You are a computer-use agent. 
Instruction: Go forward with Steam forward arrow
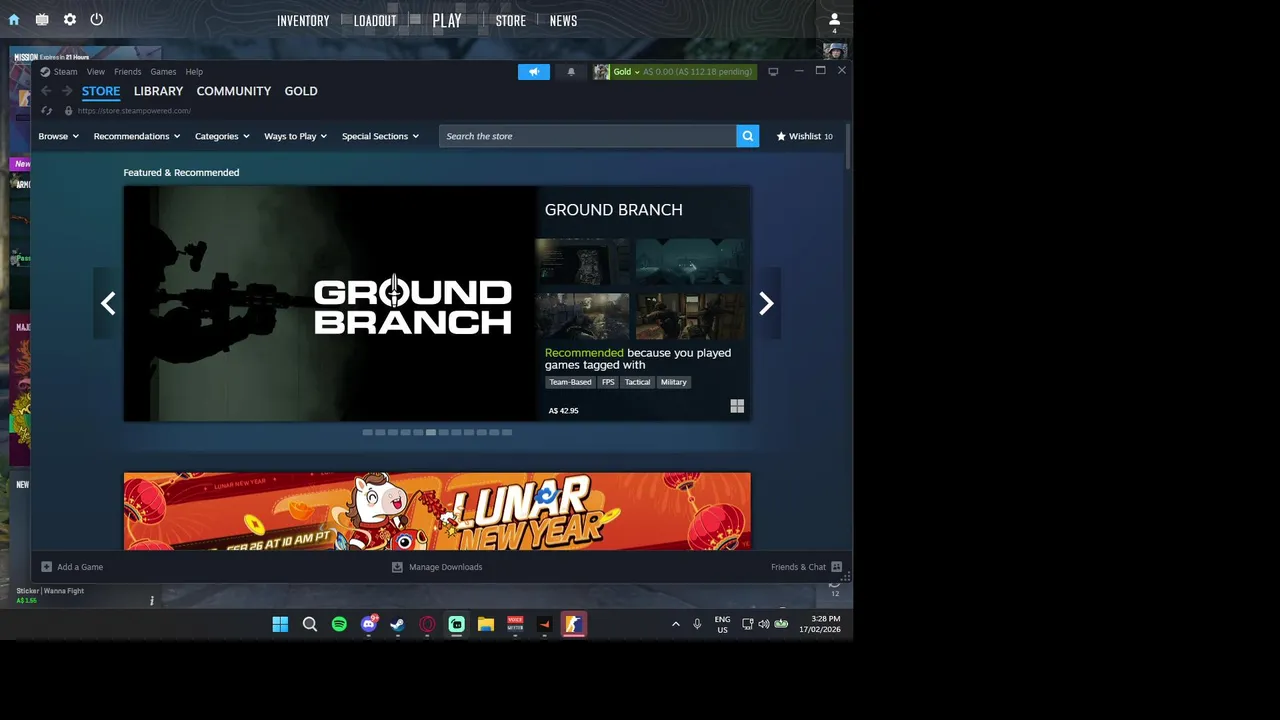pos(67,91)
